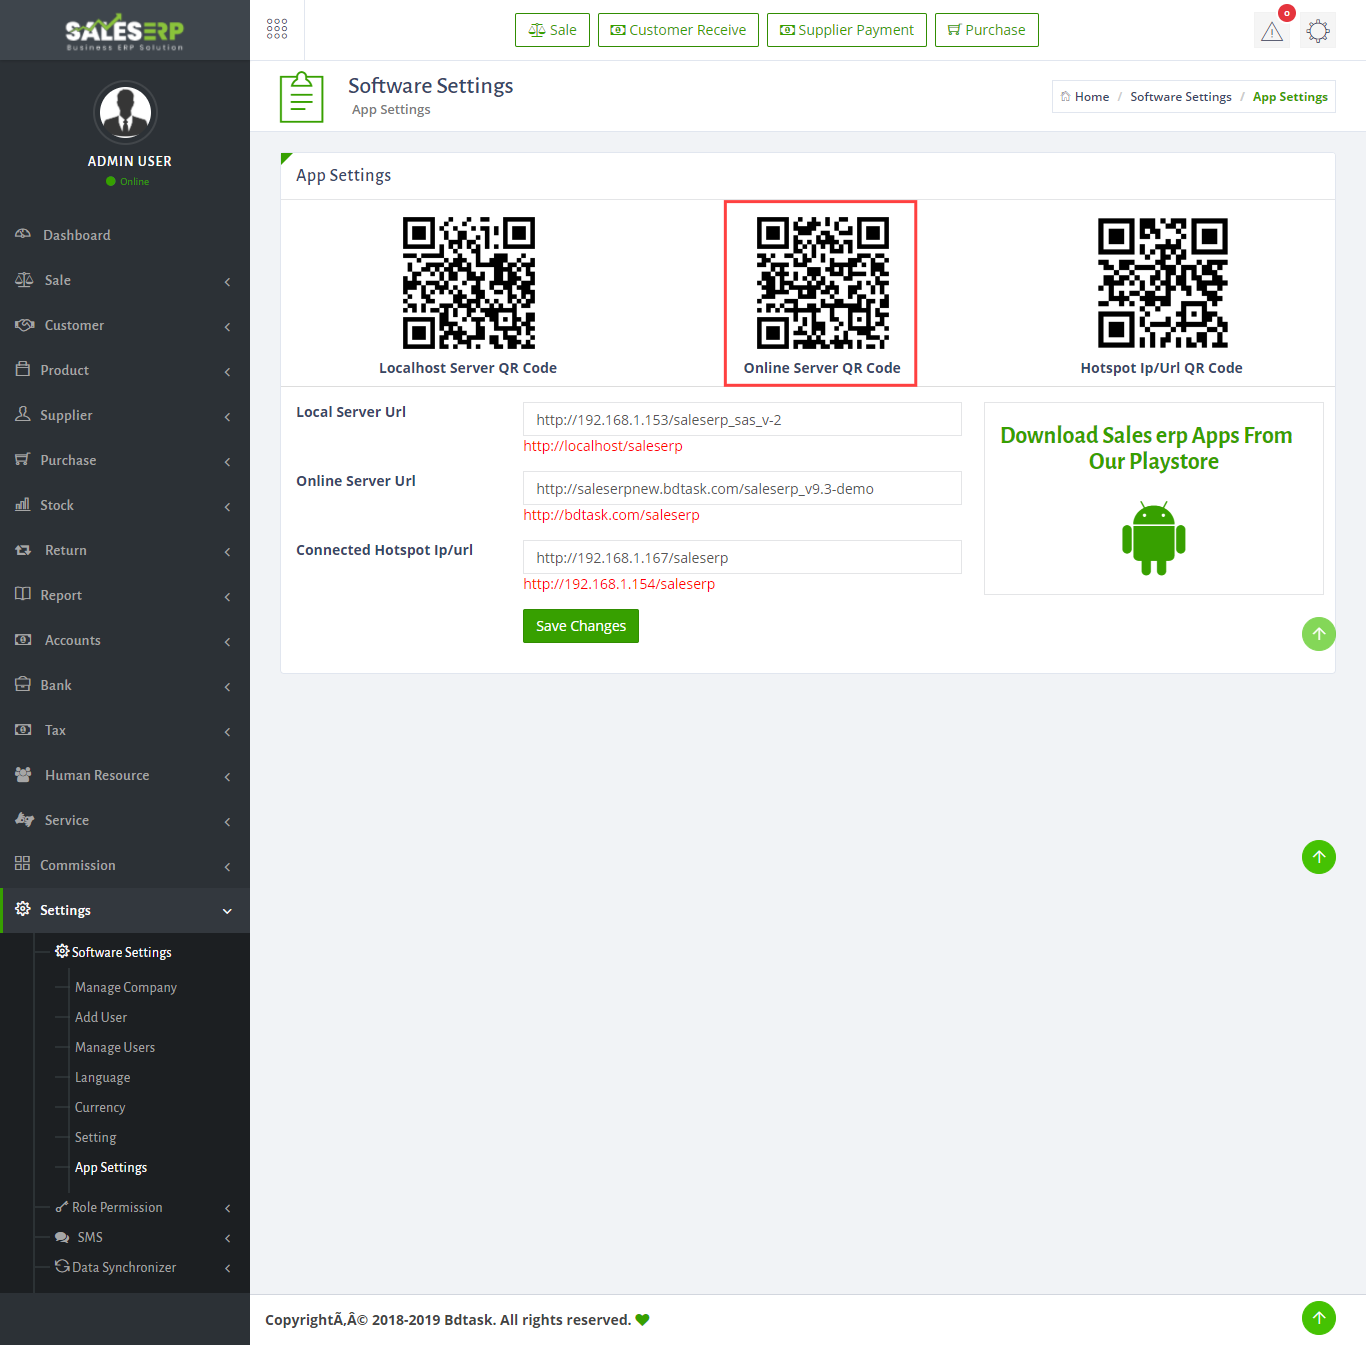
Task: Click the SalesERP logo
Action: coord(125,32)
